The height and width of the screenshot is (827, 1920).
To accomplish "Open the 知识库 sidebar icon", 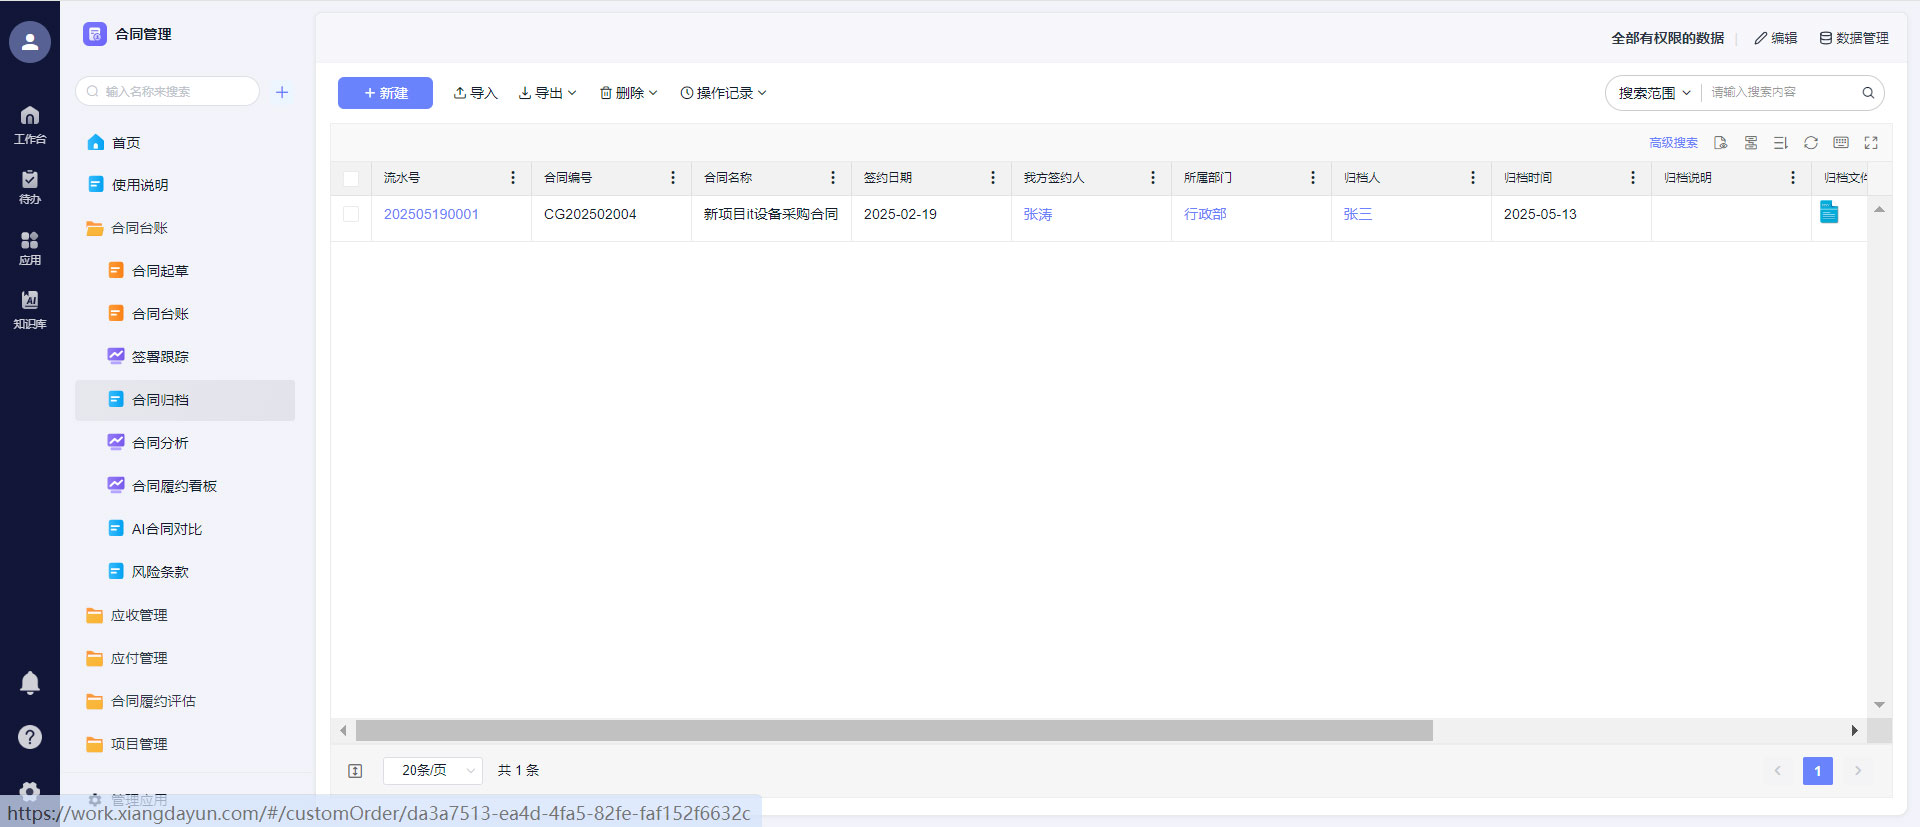I will tap(30, 310).
